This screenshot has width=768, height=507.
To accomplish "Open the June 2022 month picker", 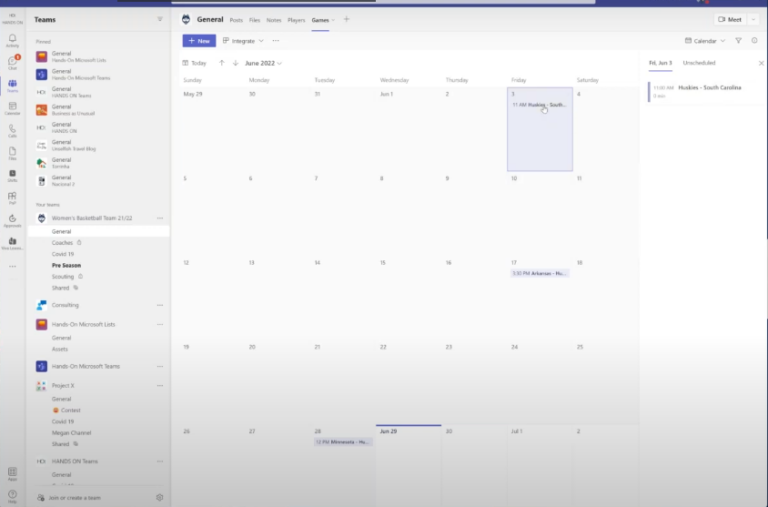I will (263, 63).
